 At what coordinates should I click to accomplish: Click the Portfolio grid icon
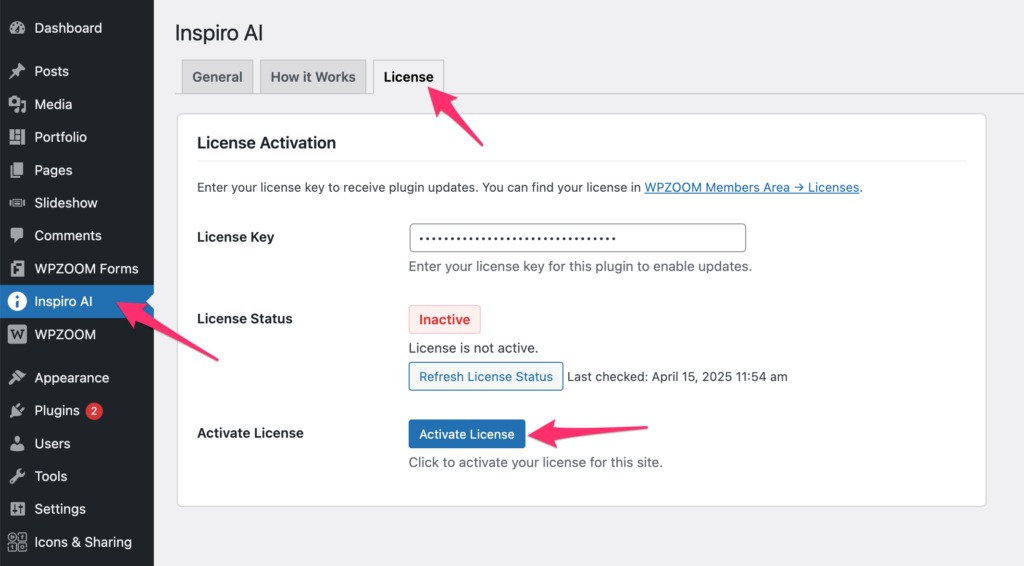point(17,137)
